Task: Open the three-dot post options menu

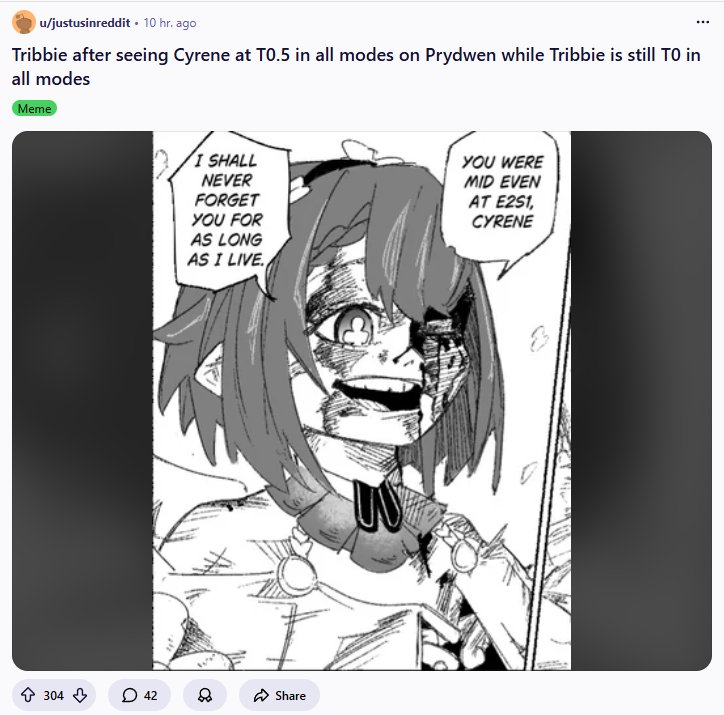Action: coord(702,22)
